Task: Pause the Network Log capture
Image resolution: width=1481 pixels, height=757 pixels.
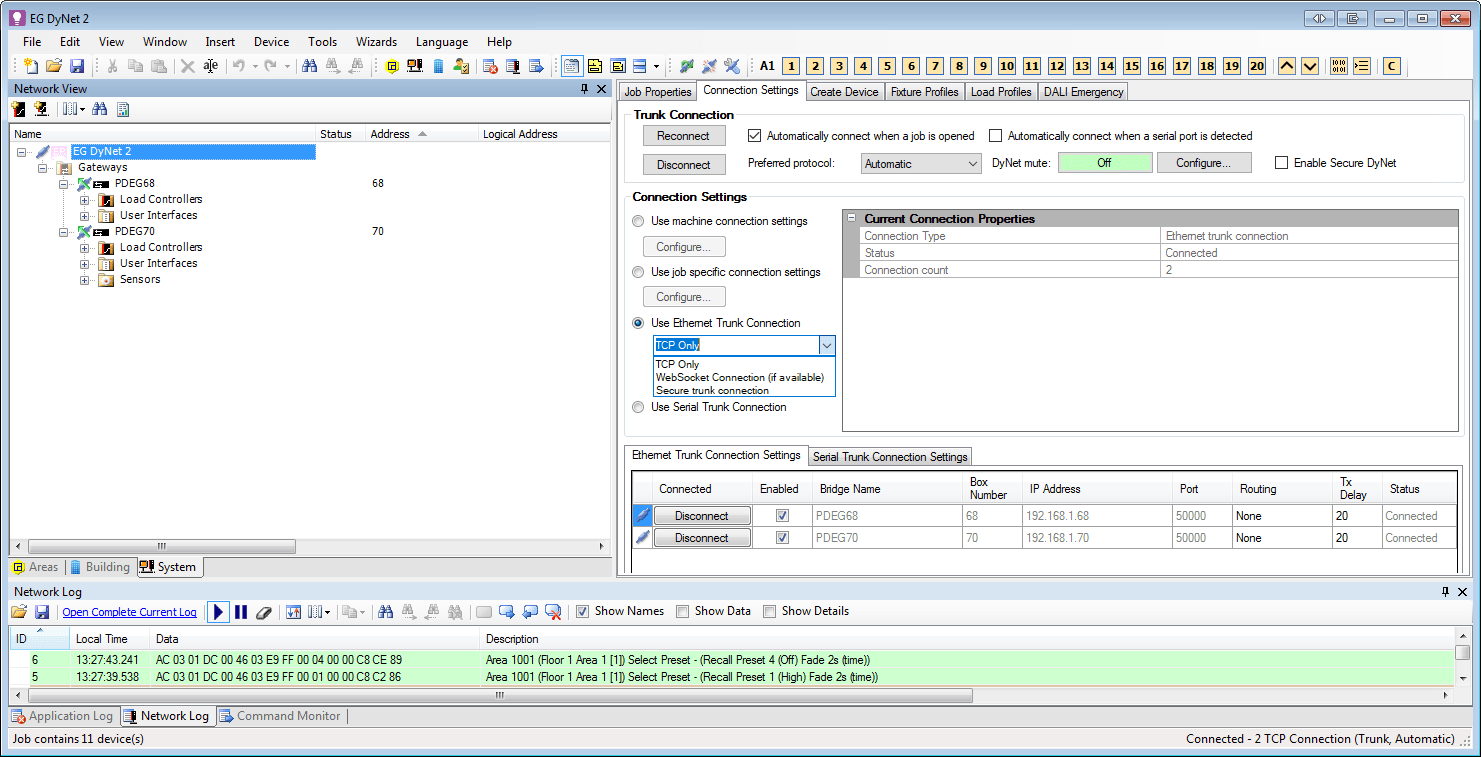Action: pos(241,612)
